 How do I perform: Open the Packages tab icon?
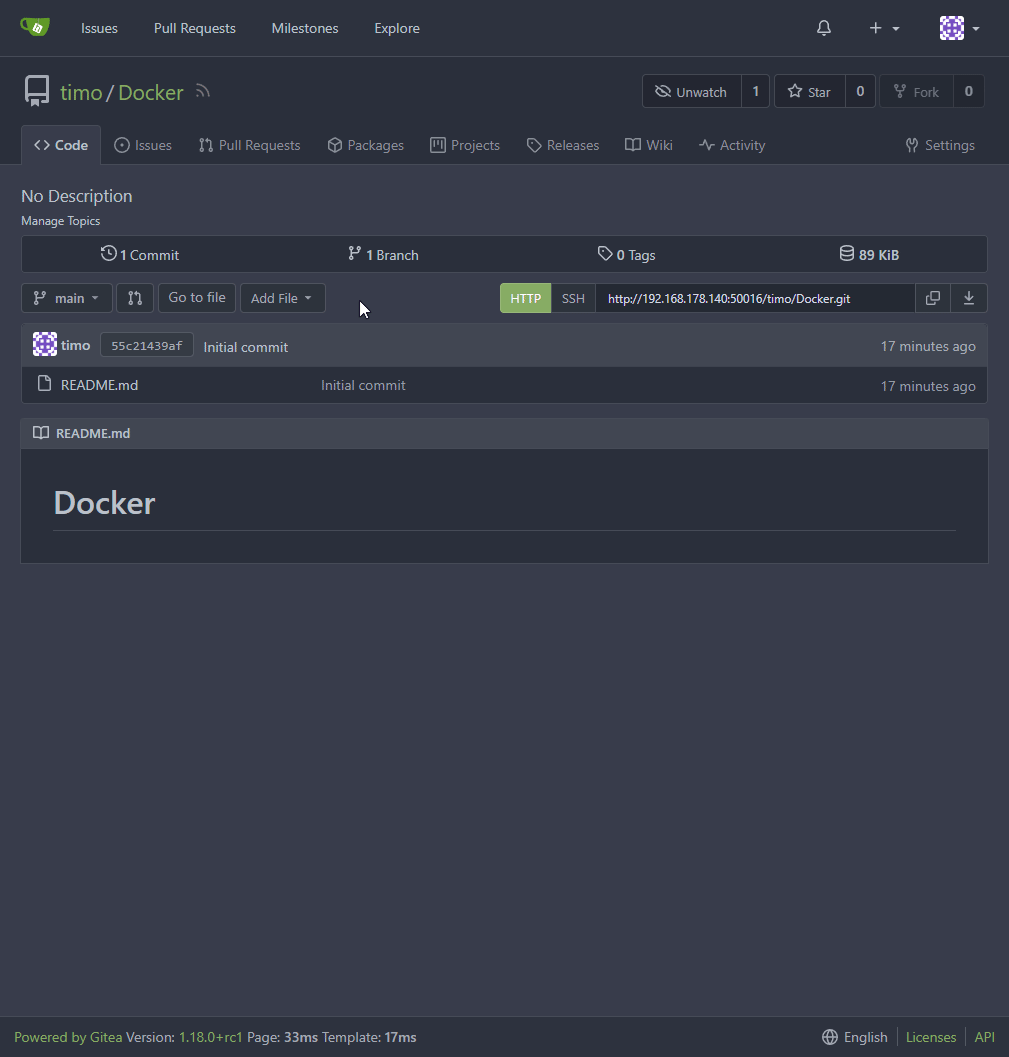click(334, 145)
